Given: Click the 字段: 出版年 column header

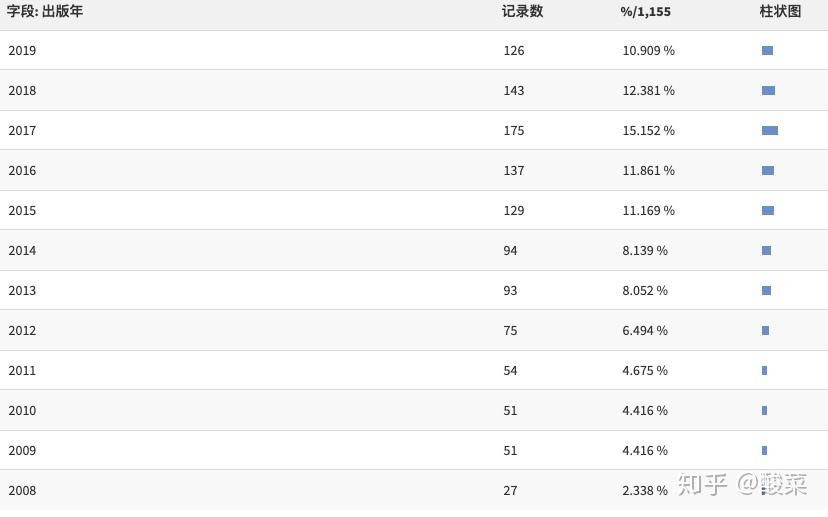Looking at the screenshot, I should [x=45, y=11].
